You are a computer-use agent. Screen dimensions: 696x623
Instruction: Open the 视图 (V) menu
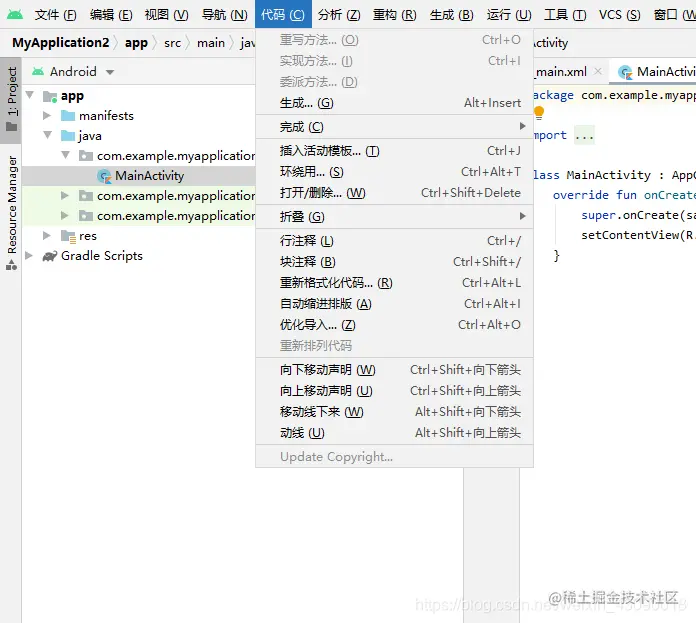point(166,15)
